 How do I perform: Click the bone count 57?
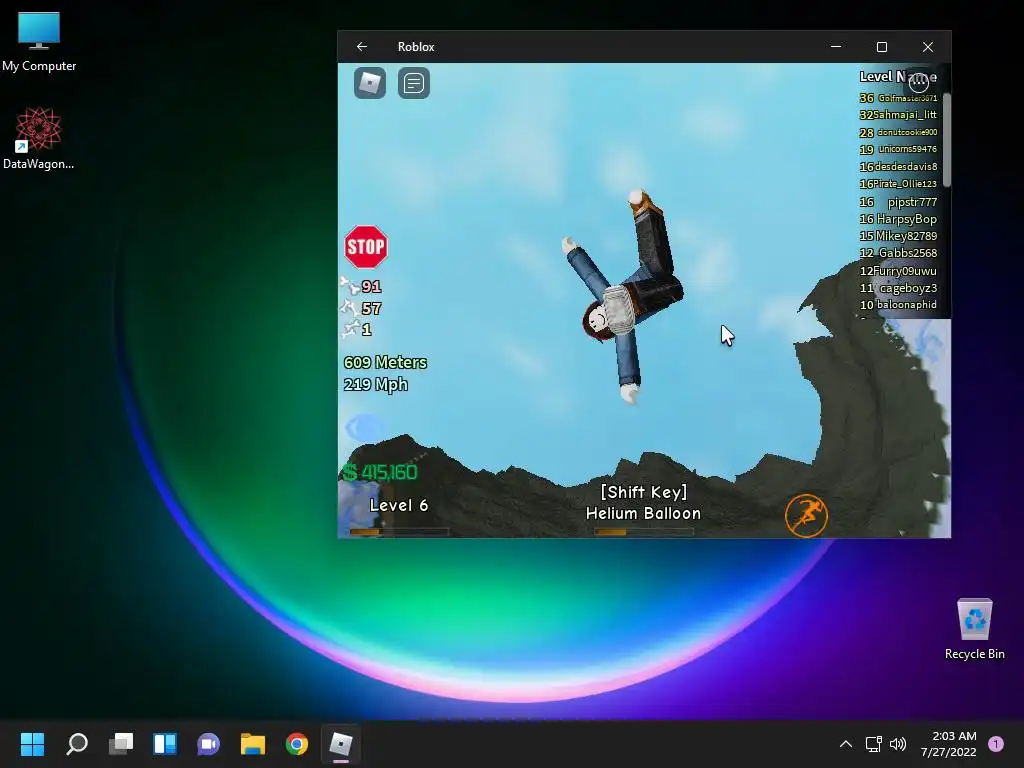pos(371,308)
